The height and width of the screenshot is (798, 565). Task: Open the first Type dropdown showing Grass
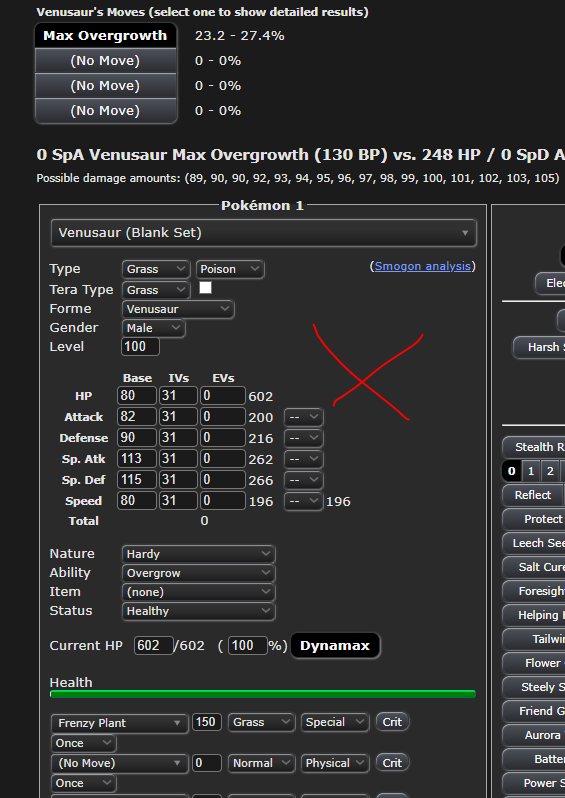pos(156,269)
